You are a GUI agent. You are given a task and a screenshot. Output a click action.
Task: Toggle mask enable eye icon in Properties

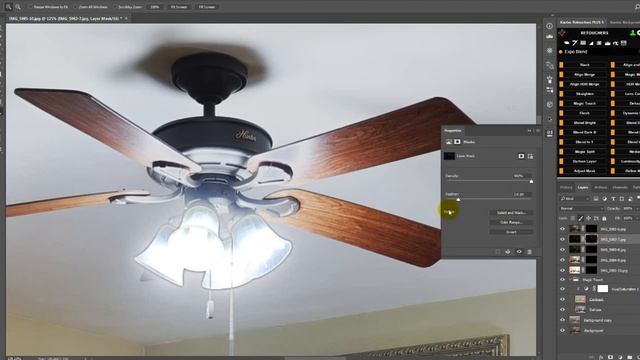519,252
